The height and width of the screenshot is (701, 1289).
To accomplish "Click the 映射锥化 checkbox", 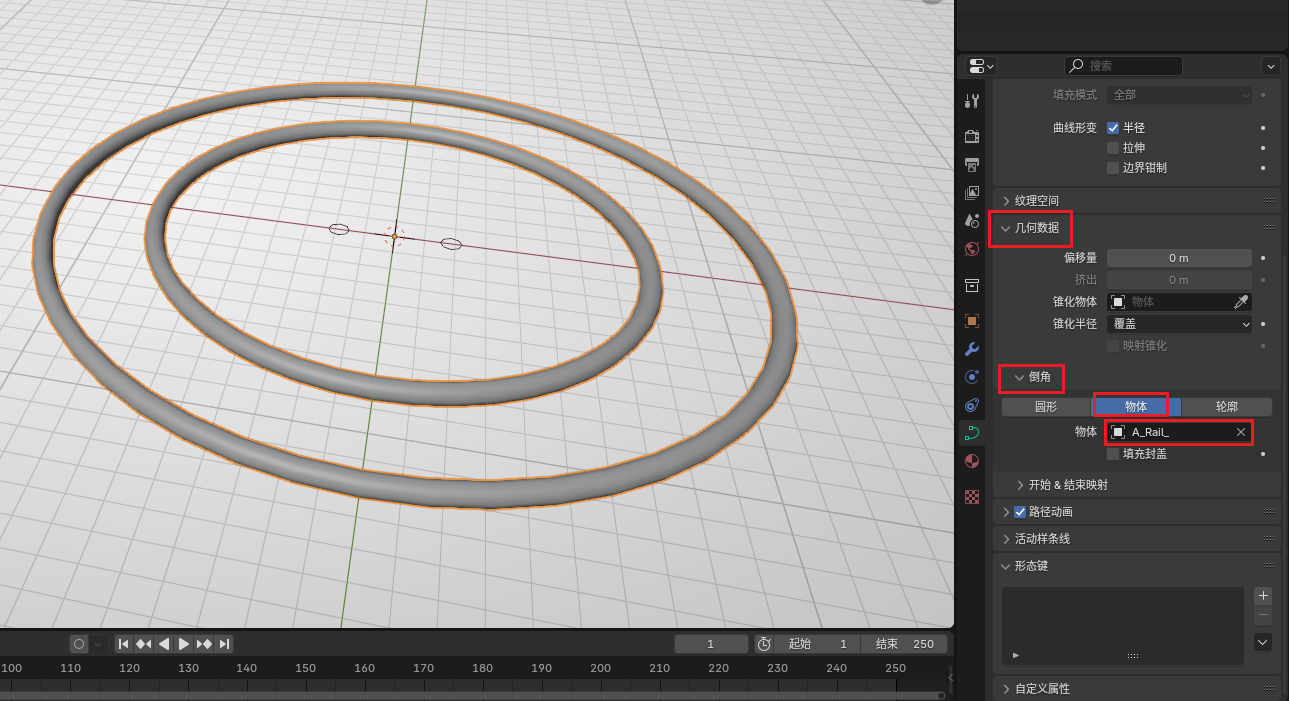I will click(1113, 346).
